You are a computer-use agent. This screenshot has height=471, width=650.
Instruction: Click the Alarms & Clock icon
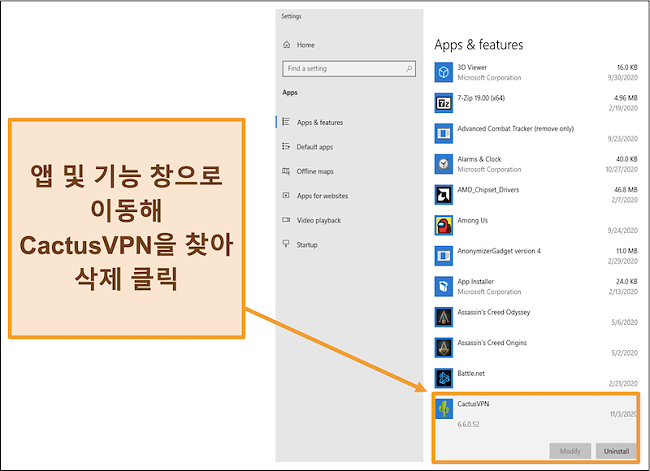(x=444, y=164)
